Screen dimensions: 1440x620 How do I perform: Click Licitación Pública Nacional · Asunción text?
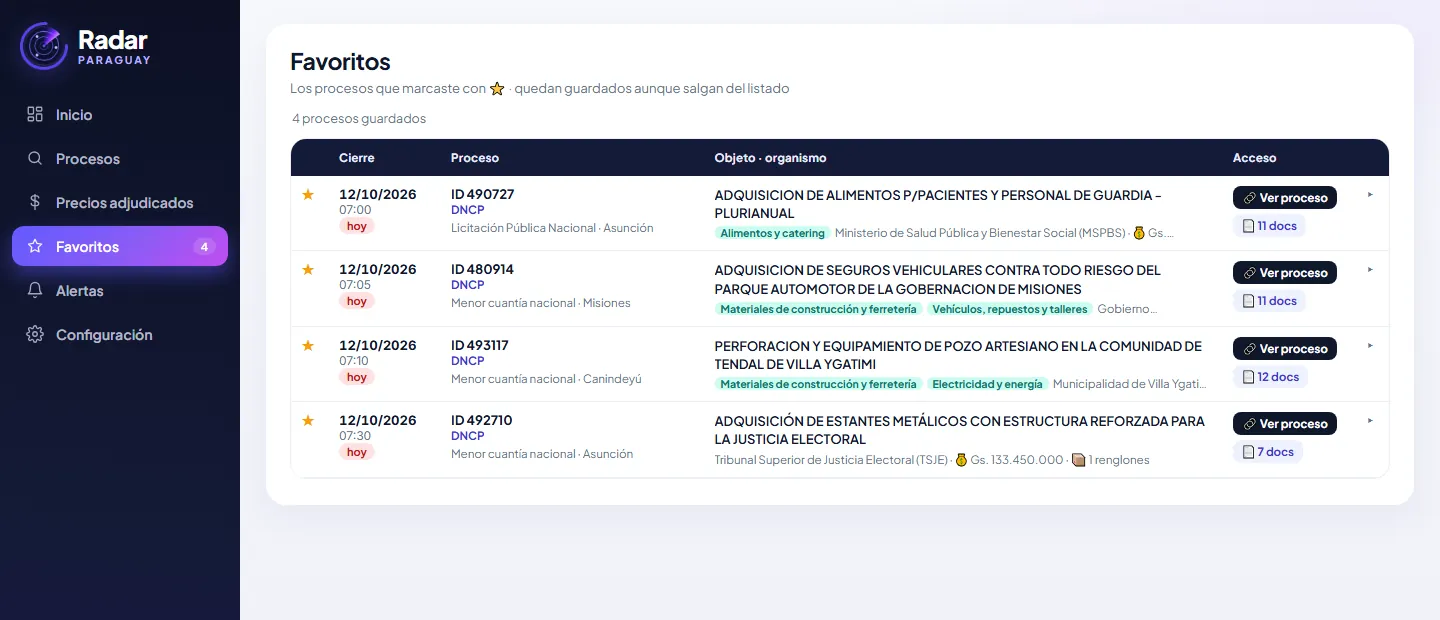coord(552,228)
